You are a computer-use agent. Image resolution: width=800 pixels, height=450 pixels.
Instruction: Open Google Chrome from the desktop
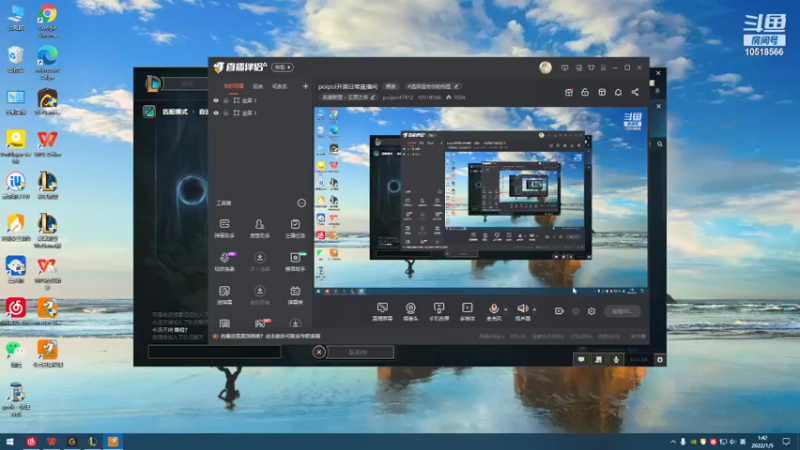(x=47, y=19)
